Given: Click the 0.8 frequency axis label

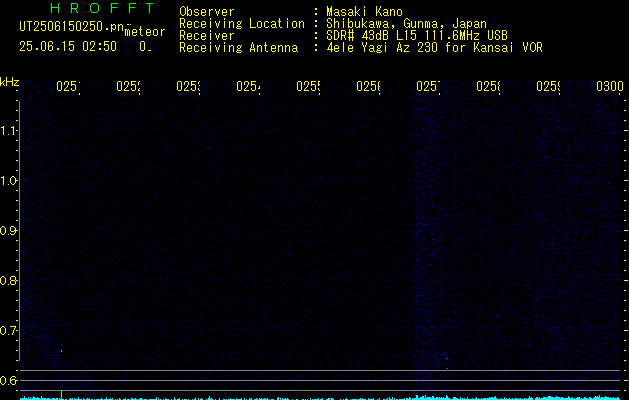Looking at the screenshot, I should click(x=9, y=280).
